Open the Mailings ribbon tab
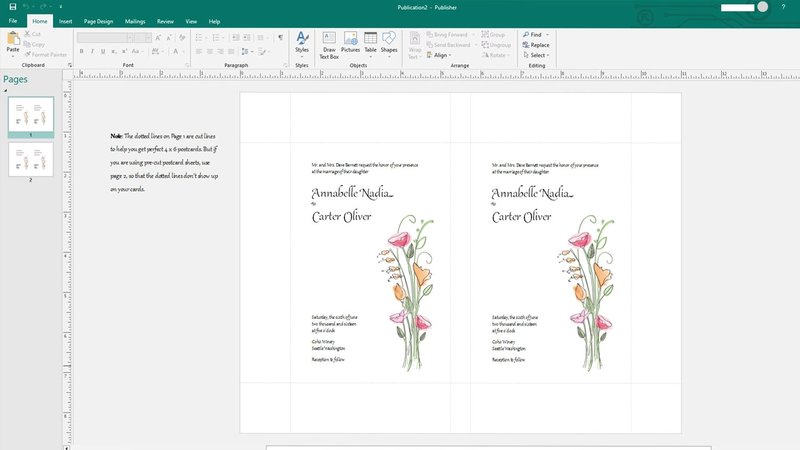This screenshot has width=800, height=450. click(135, 20)
